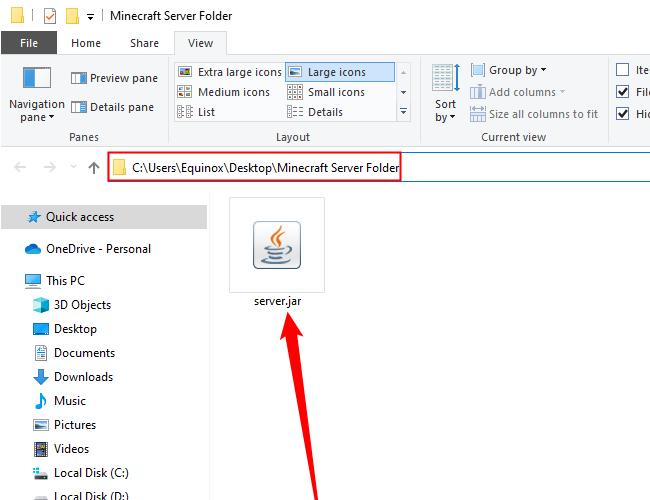The height and width of the screenshot is (500, 650).
Task: Open the Navigation pane dropdown
Action: point(36,95)
